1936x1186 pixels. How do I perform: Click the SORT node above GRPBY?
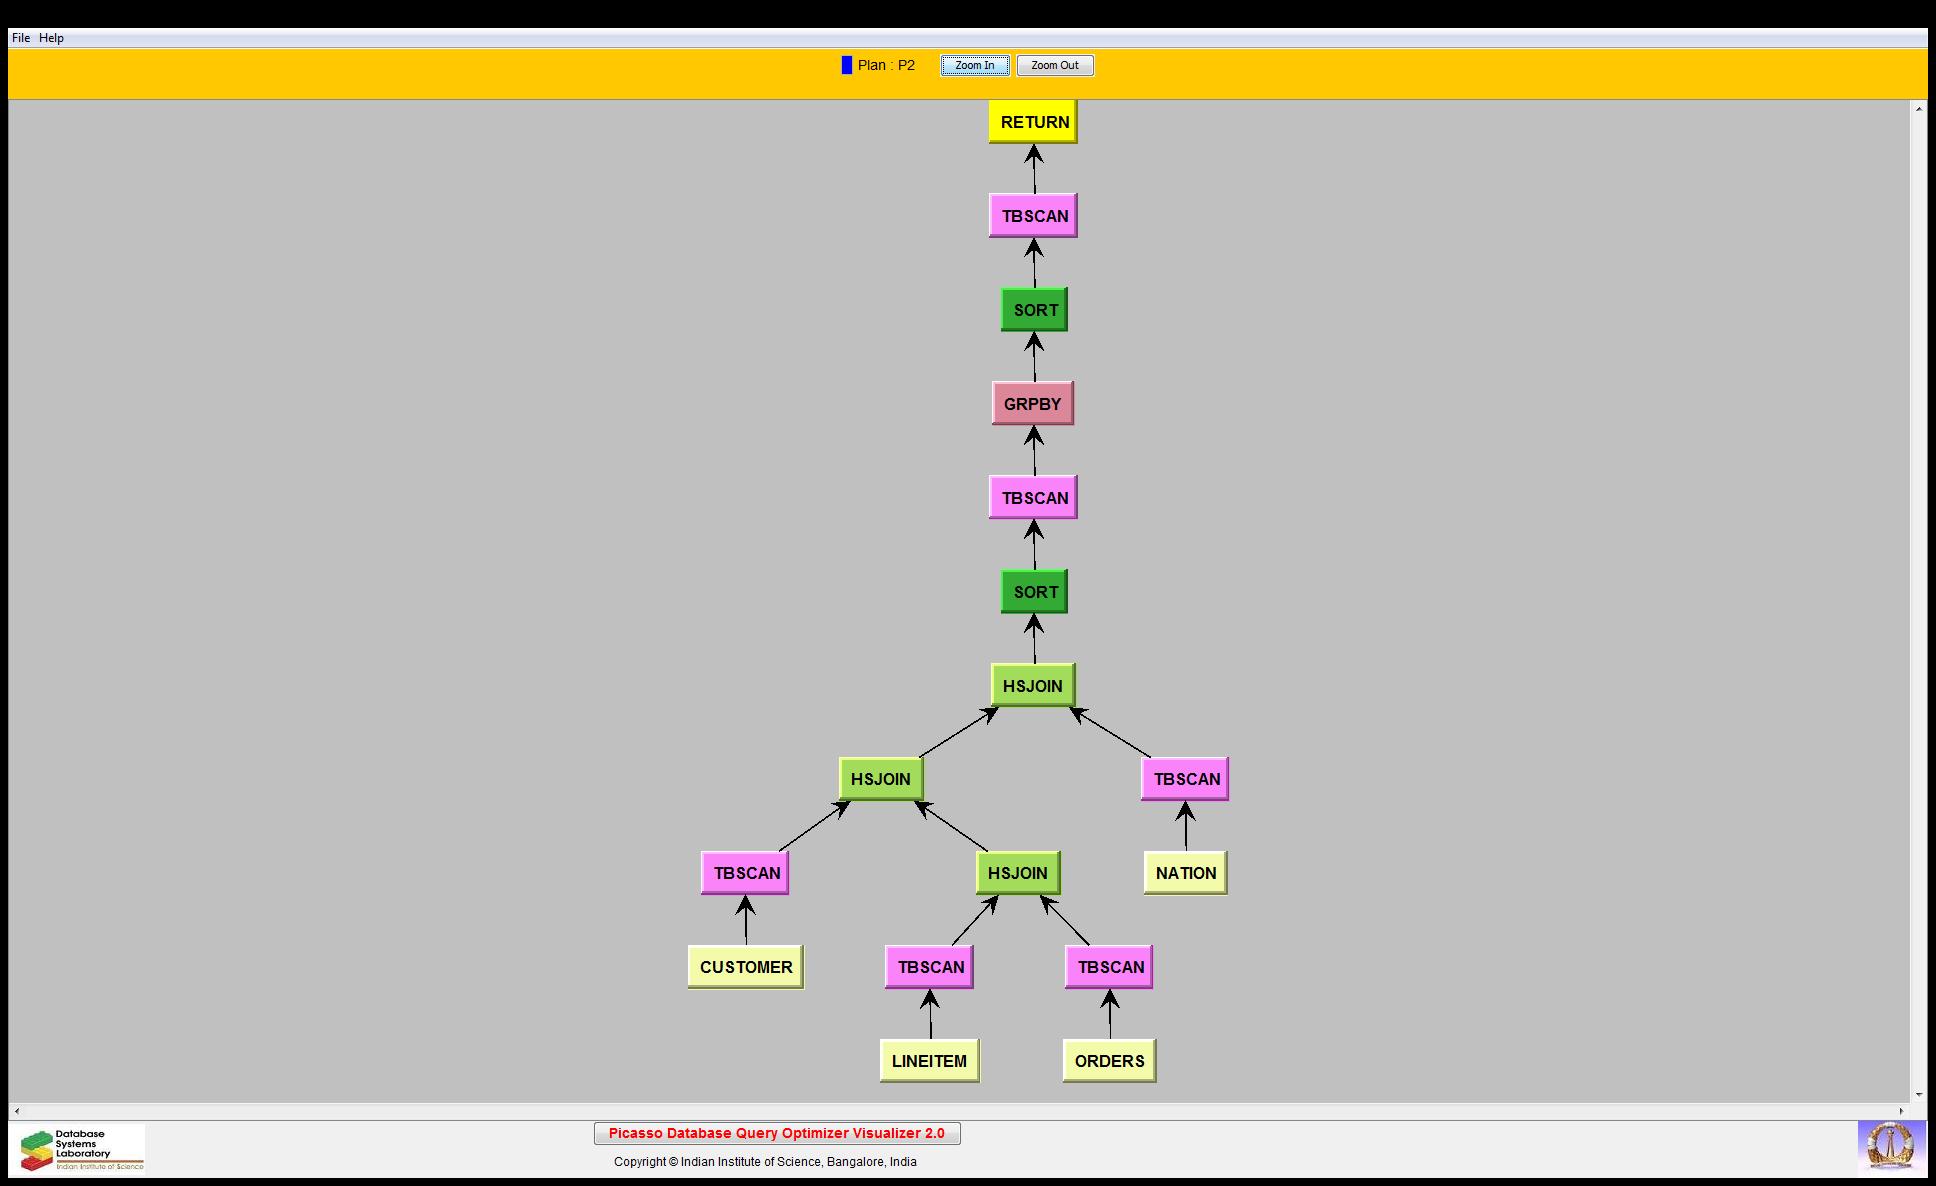coord(1034,310)
